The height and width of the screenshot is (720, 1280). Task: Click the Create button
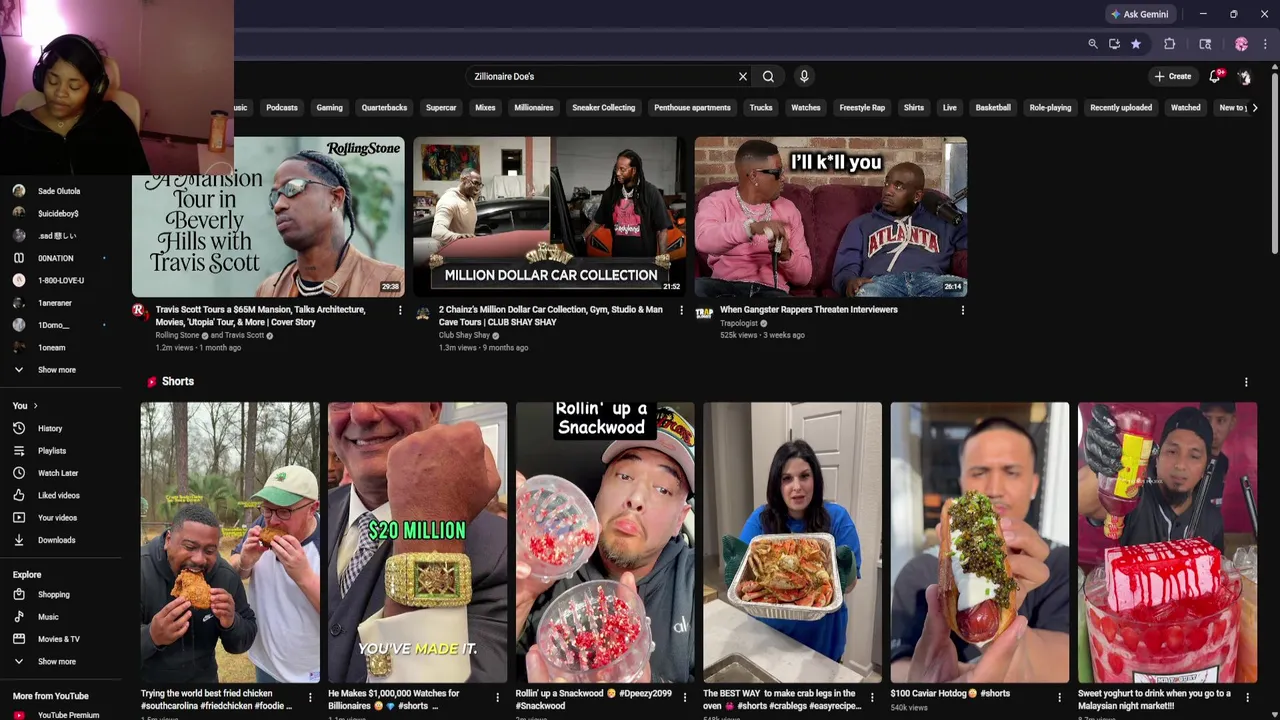tap(1173, 76)
